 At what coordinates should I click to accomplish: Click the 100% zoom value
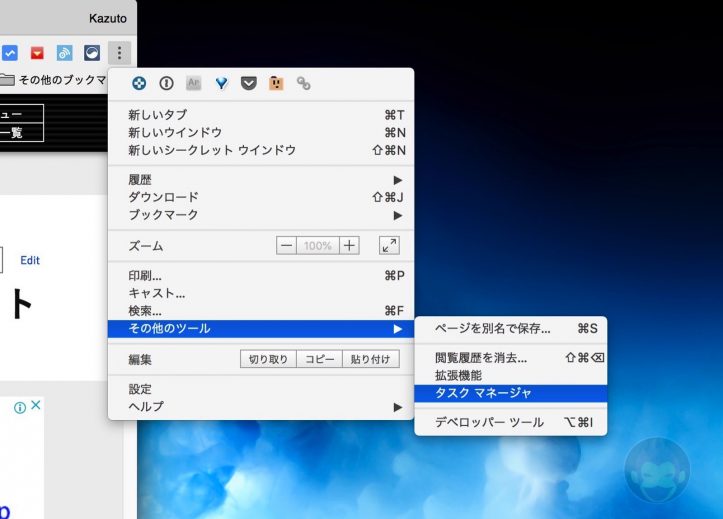click(318, 246)
